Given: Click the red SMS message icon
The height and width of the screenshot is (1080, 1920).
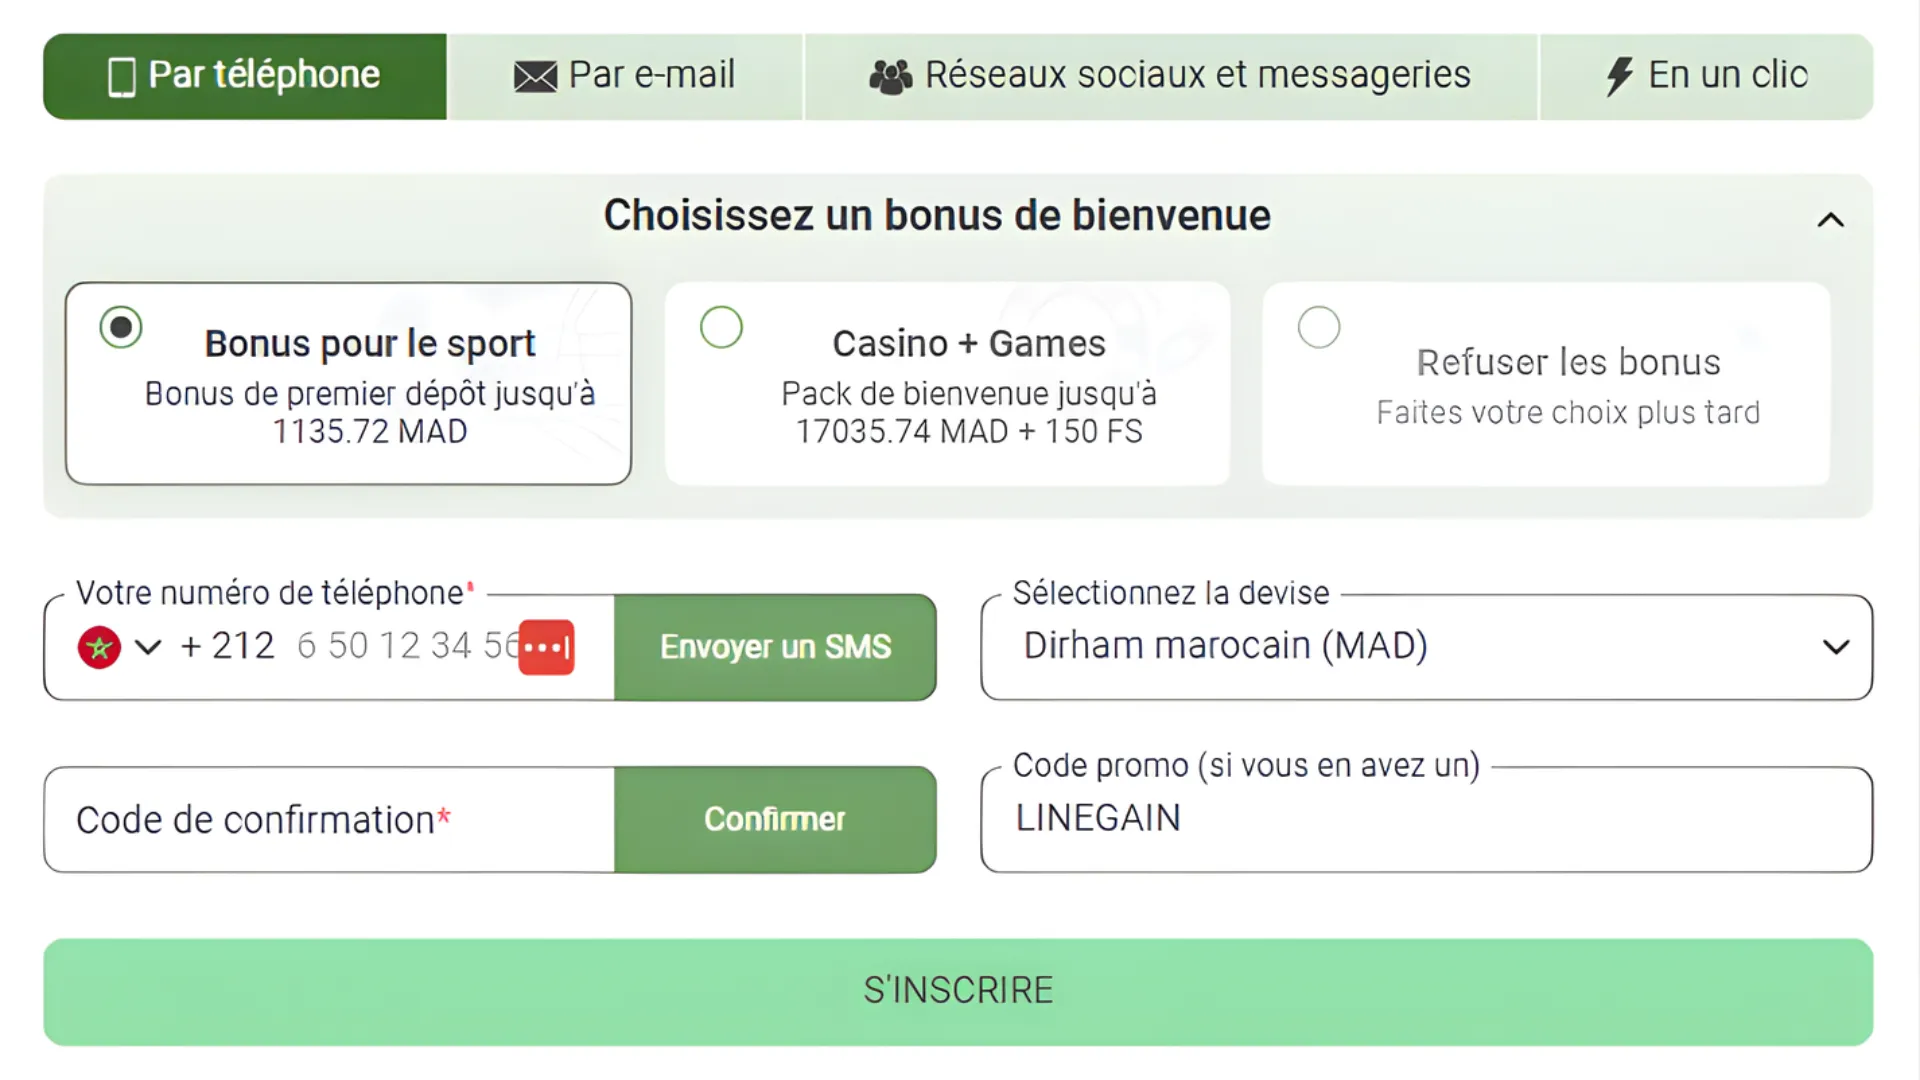Looking at the screenshot, I should pos(546,646).
